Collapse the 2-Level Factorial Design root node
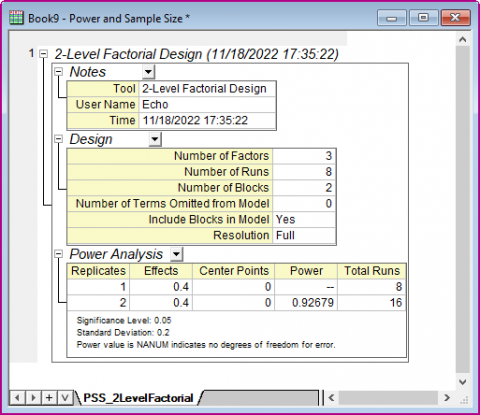 click(44, 54)
